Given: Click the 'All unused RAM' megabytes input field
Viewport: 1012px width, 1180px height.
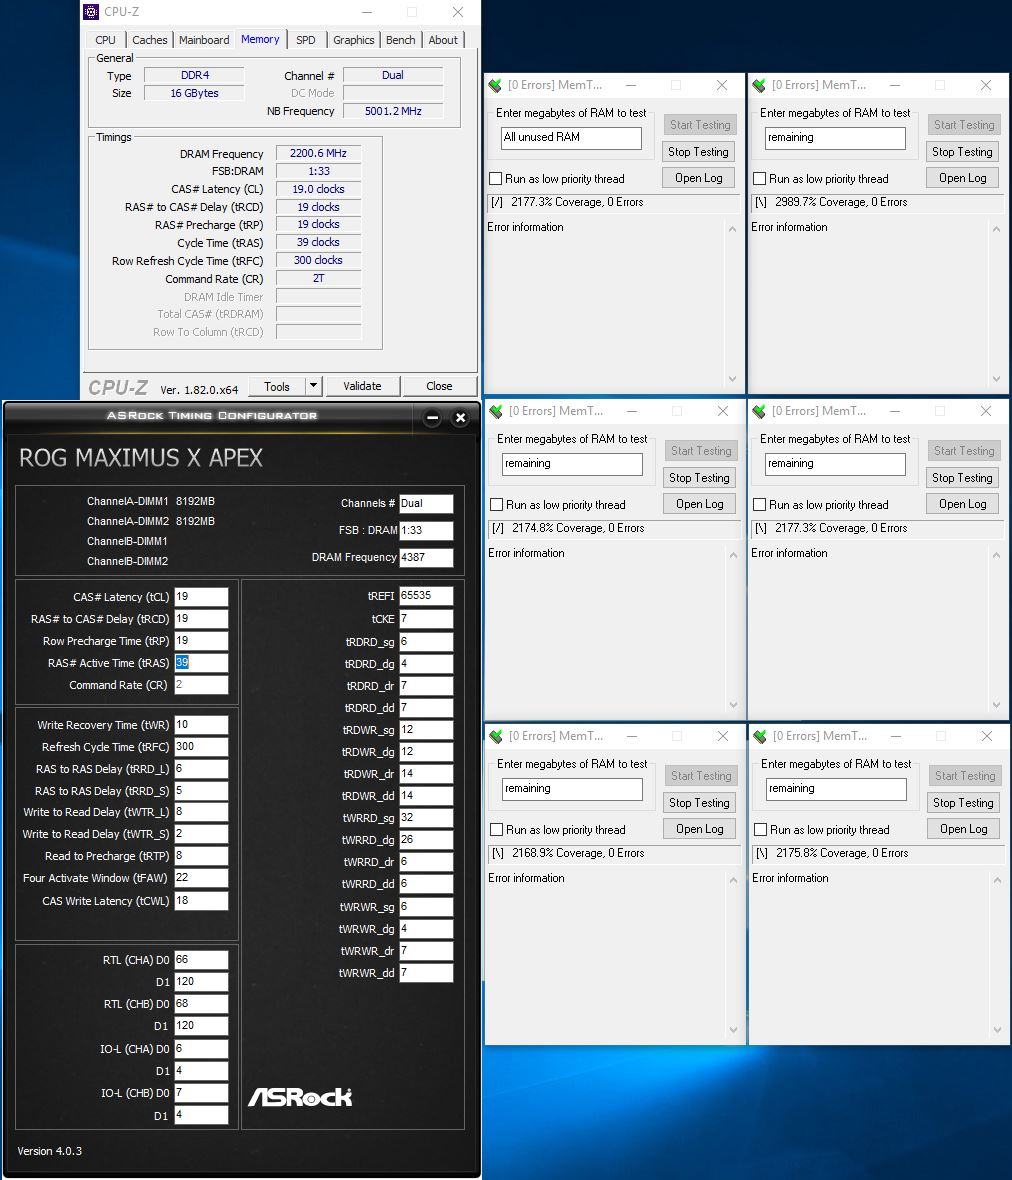Looking at the screenshot, I should (572, 138).
